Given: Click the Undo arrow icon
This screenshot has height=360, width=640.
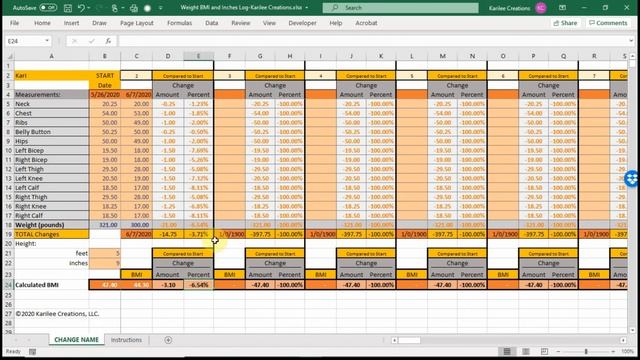Looking at the screenshot, I should point(81,8).
